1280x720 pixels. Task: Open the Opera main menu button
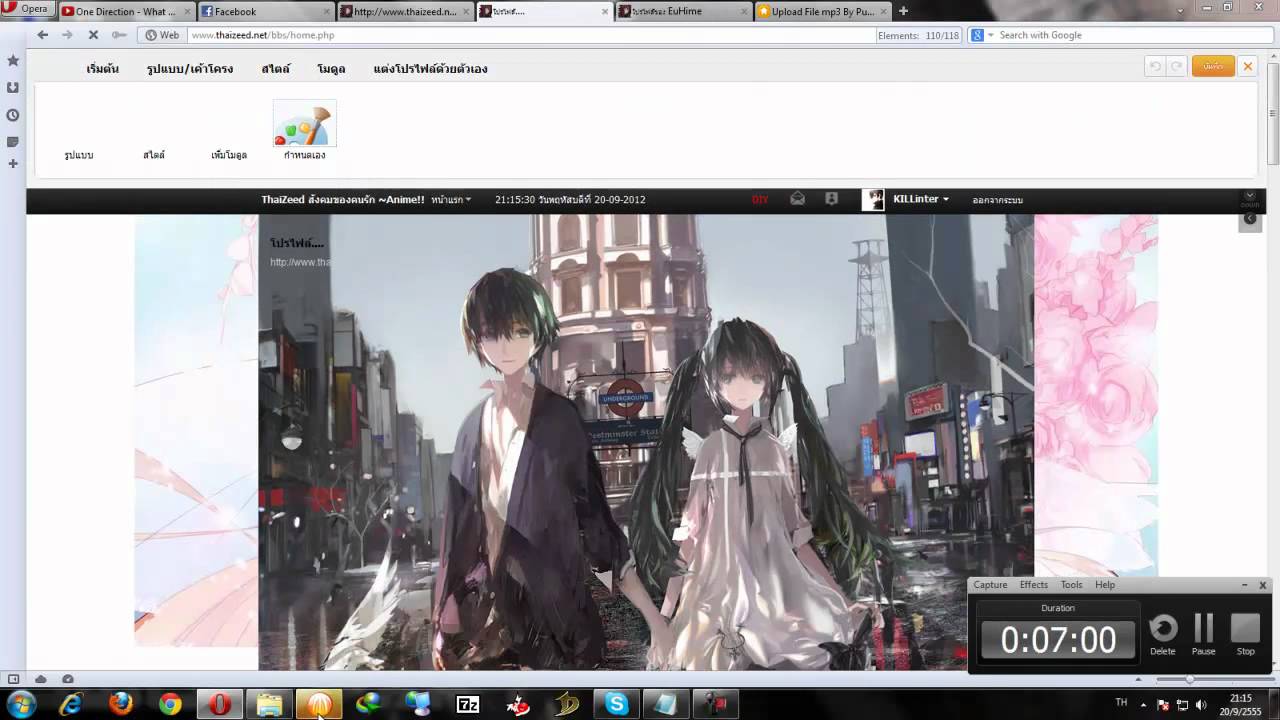point(27,9)
